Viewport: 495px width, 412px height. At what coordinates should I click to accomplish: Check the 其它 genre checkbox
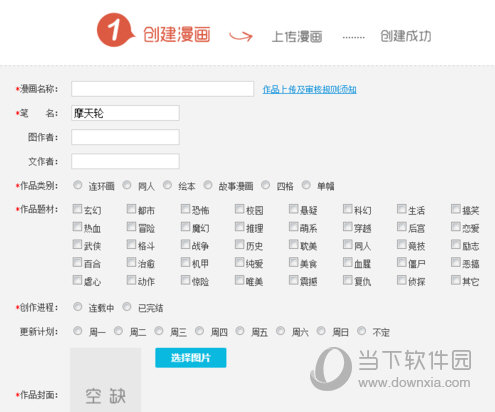tap(456, 280)
